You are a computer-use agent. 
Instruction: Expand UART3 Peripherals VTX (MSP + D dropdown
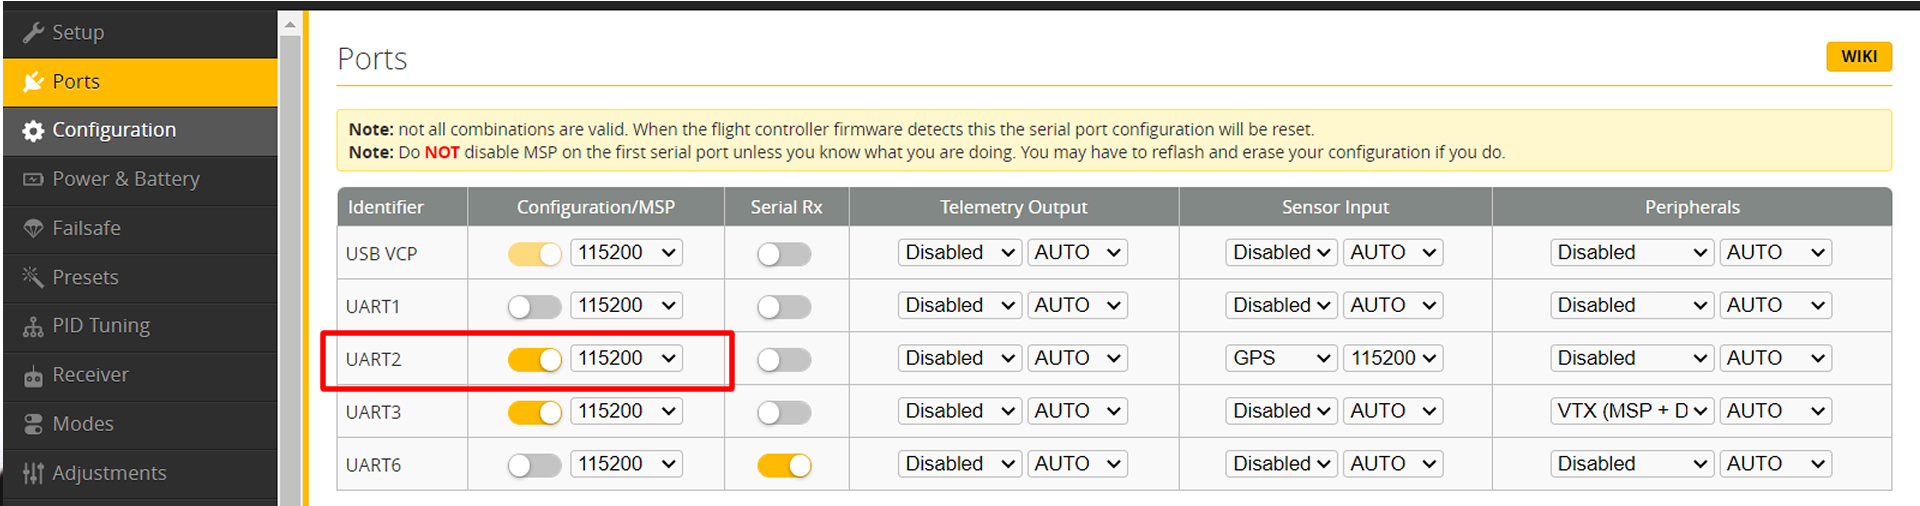1632,411
